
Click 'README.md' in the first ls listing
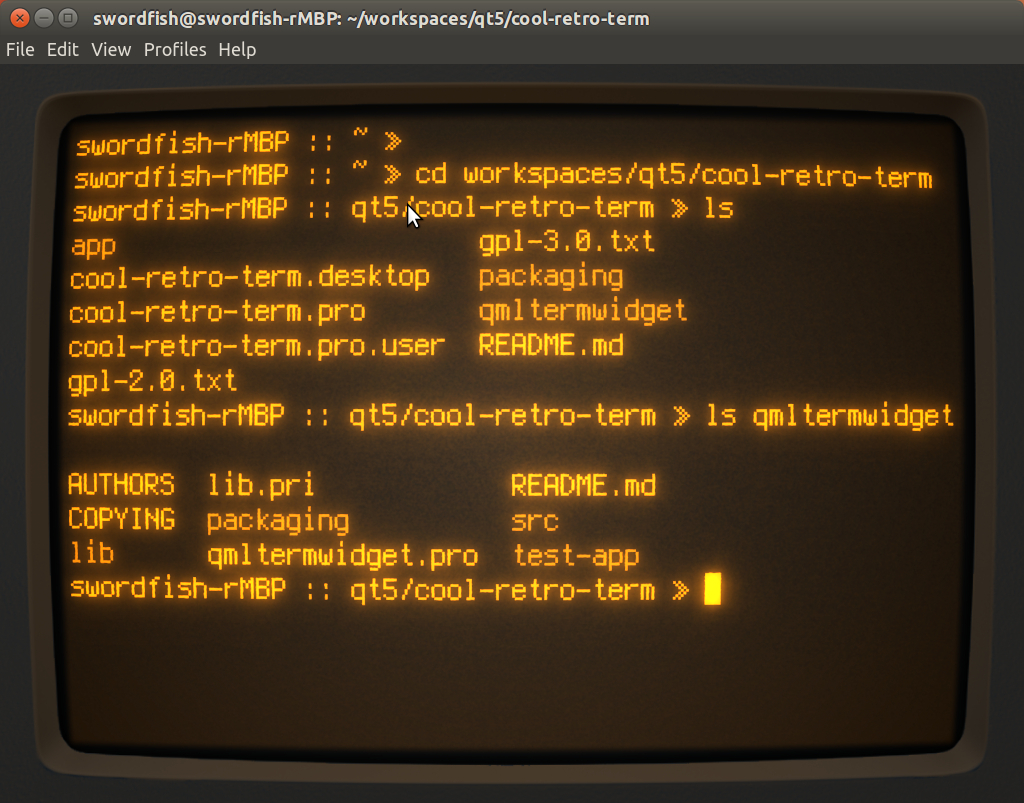coord(551,345)
